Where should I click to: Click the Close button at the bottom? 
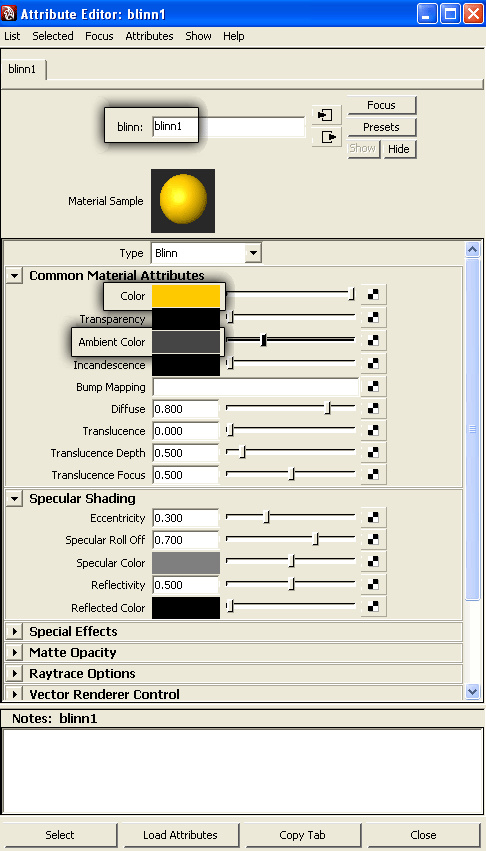(x=423, y=835)
